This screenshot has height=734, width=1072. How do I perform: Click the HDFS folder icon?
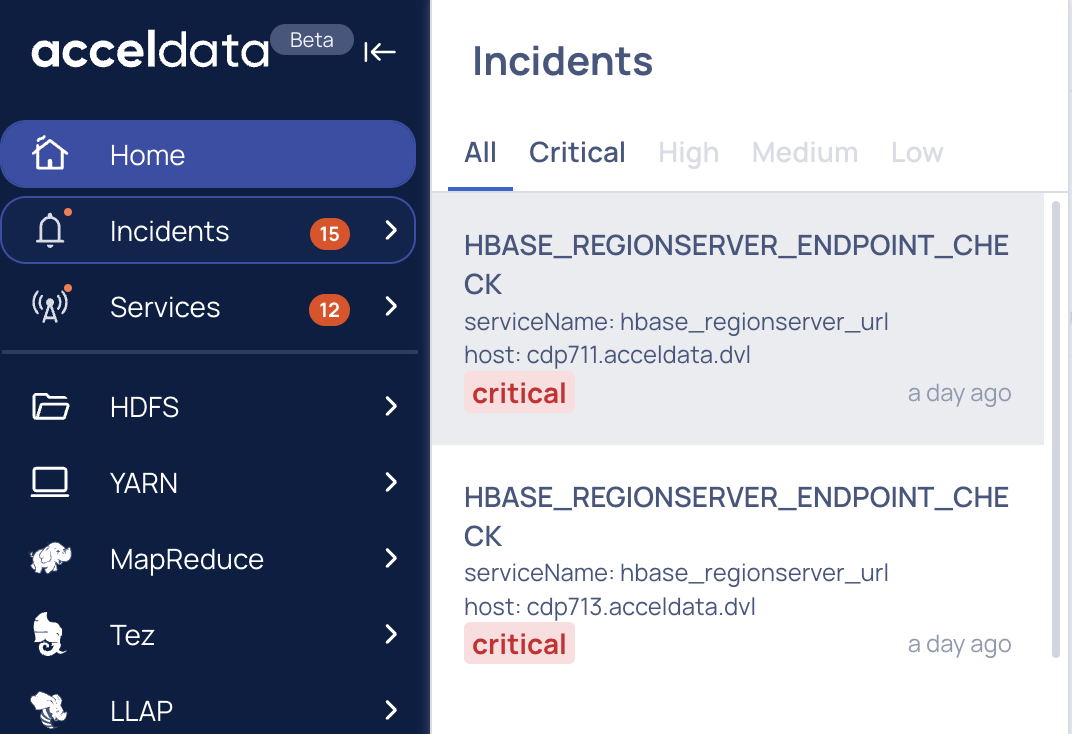tap(50, 406)
